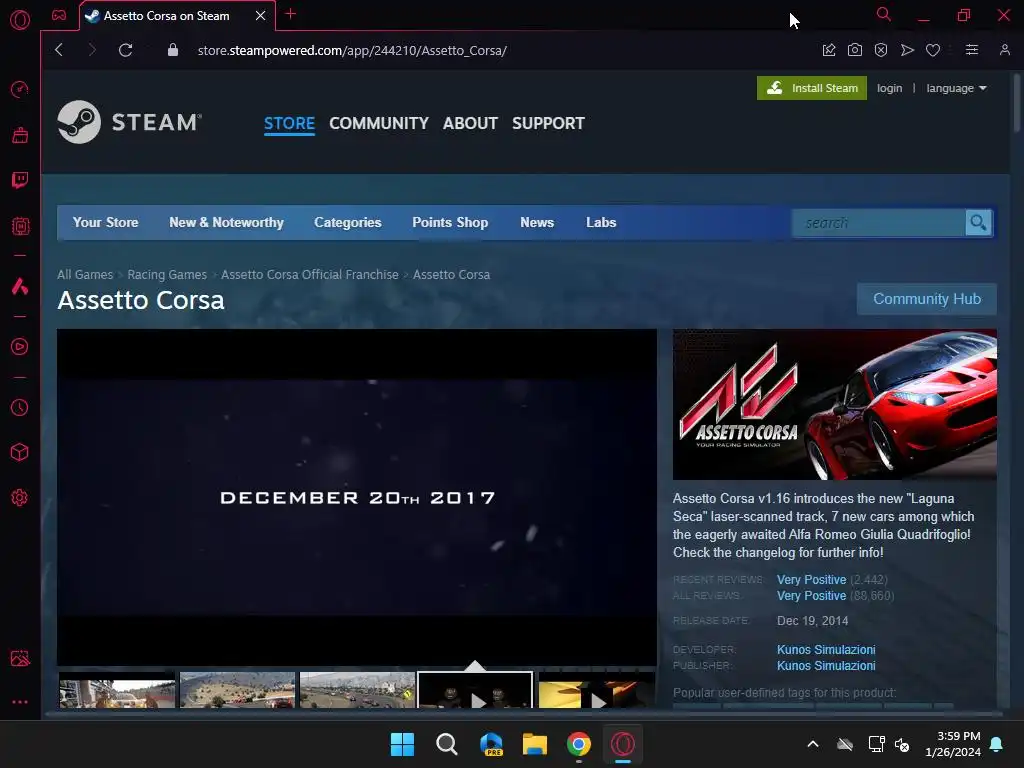Open History clock sidebar icon
Image resolution: width=1024 pixels, height=768 pixels.
coord(20,408)
